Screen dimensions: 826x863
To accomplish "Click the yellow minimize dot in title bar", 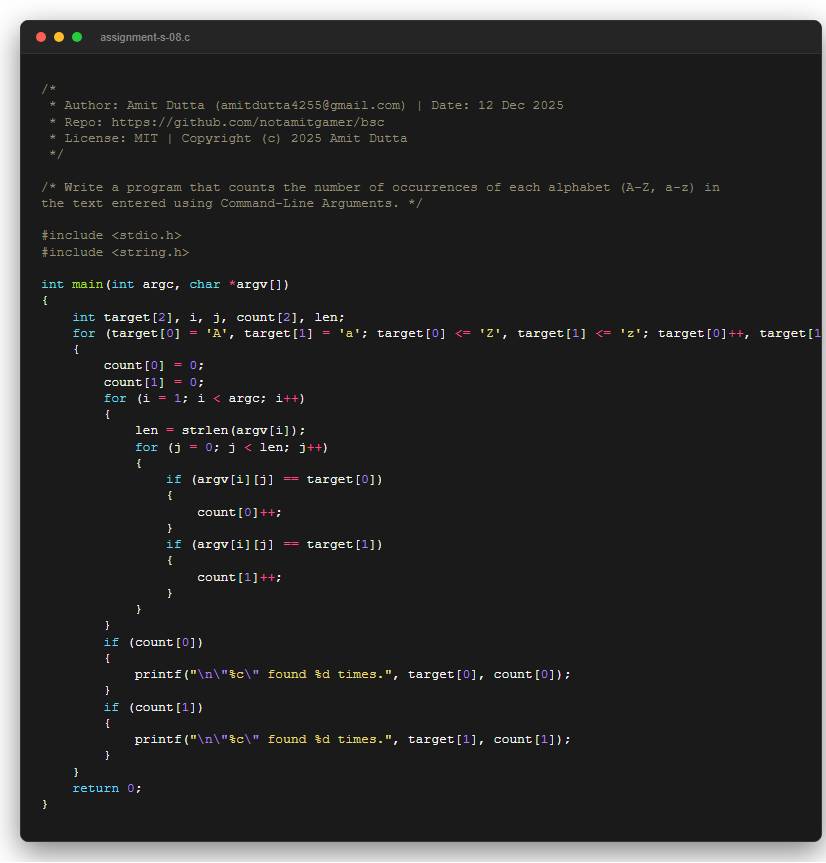I will click(59, 37).
